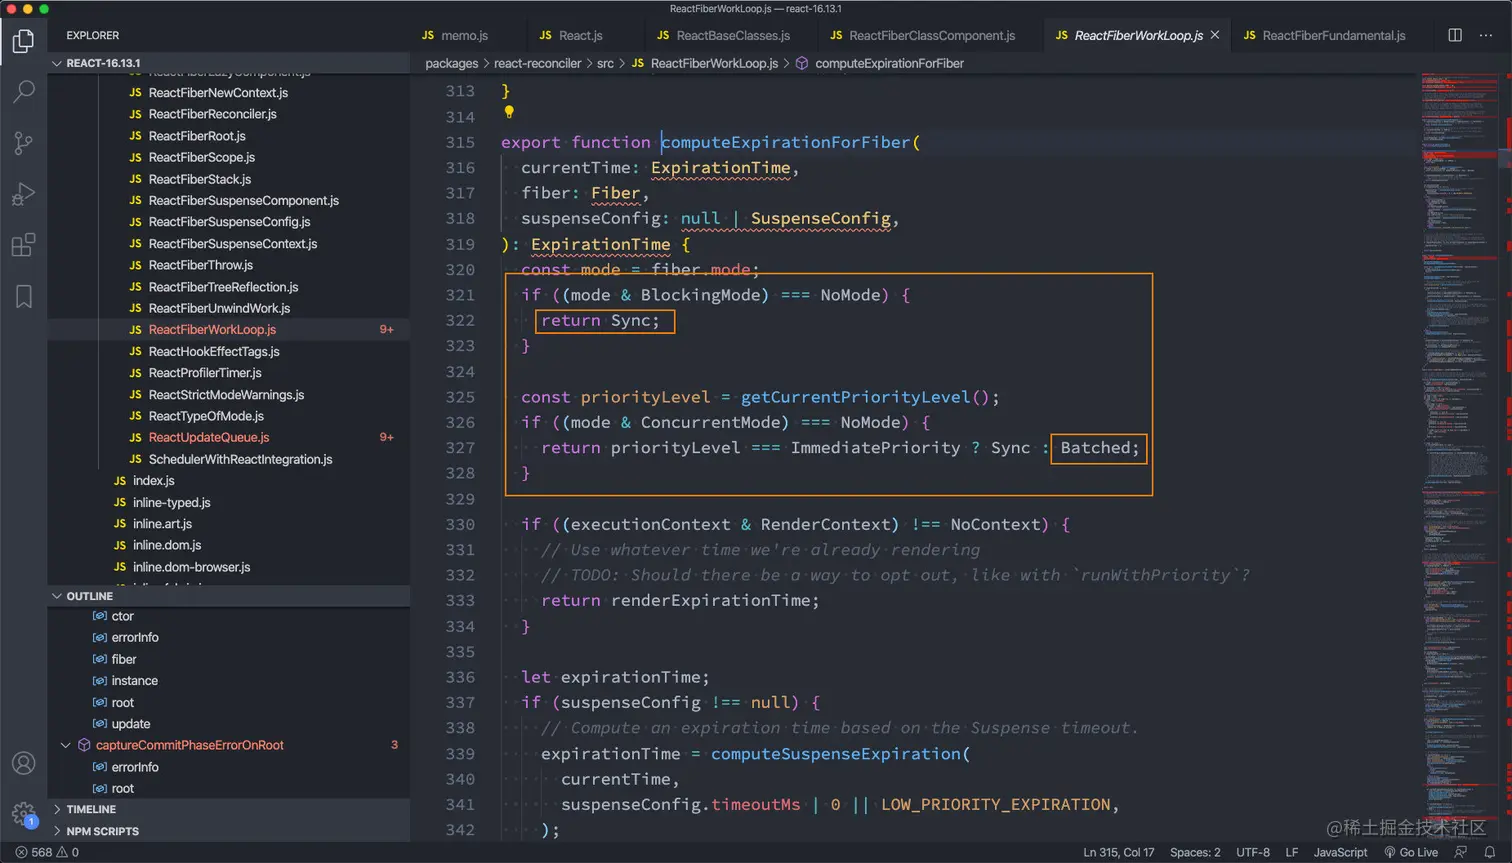This screenshot has width=1512, height=863.
Task: Collapse captureCommitPhaseErrorOnRoot in outline
Action: coord(66,745)
